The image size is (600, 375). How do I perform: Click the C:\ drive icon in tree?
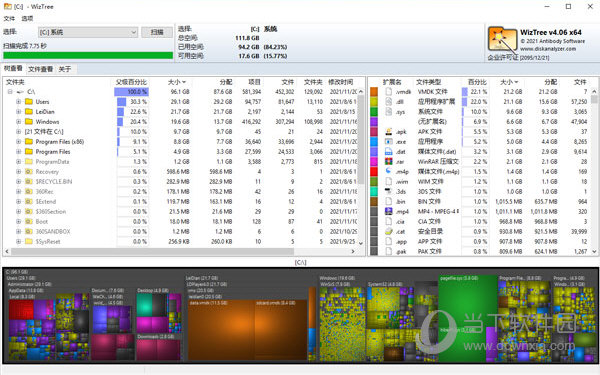[20, 92]
